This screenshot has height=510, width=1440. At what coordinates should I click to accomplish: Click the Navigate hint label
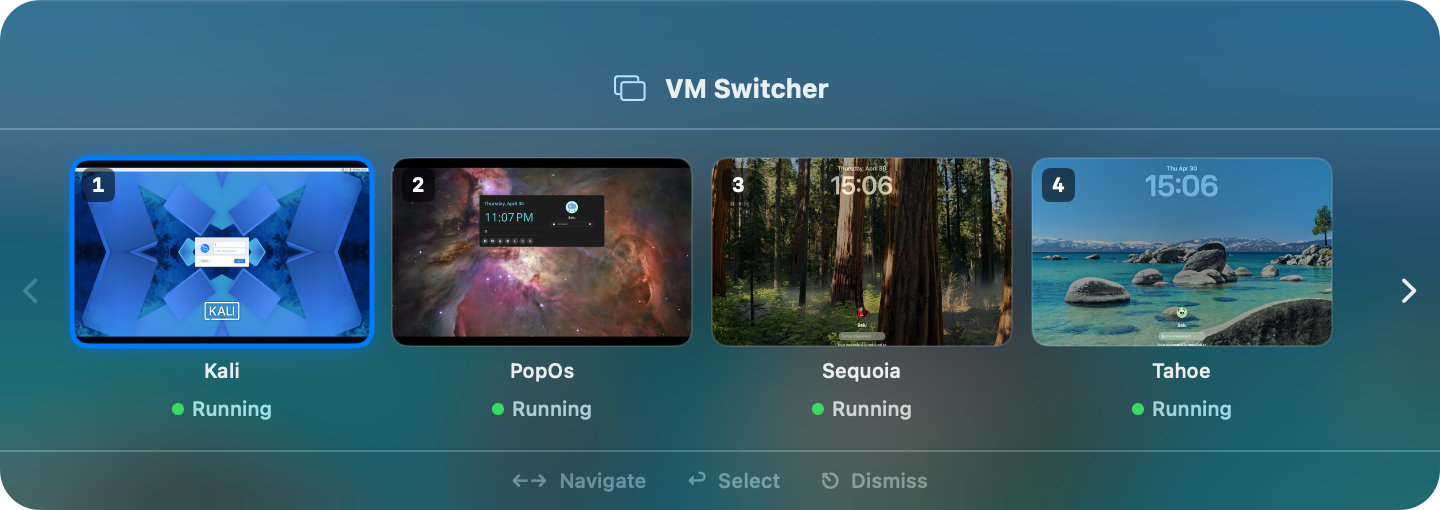point(603,481)
